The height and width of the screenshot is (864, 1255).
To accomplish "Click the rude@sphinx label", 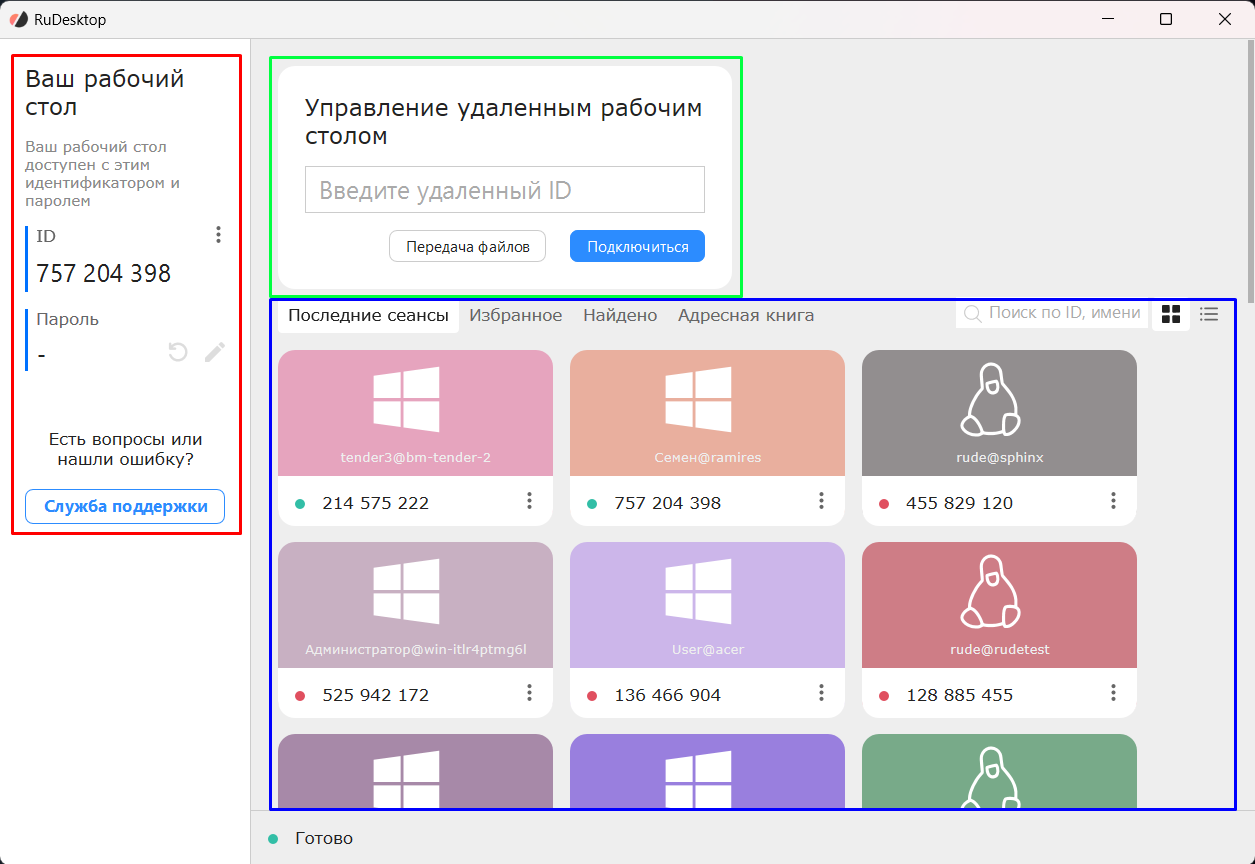I will (x=999, y=457).
